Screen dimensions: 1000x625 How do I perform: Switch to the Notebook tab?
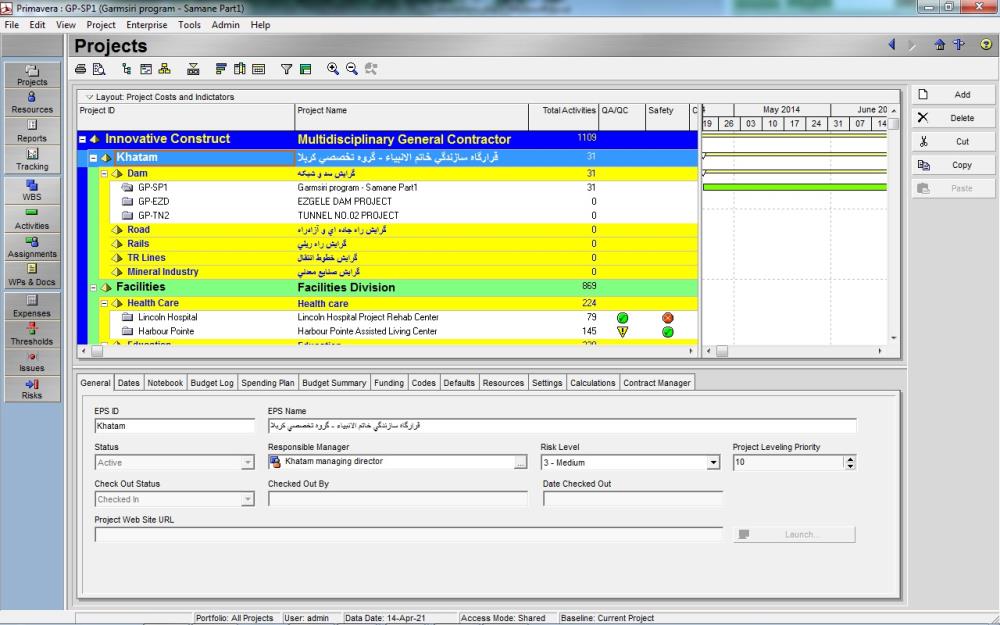click(x=165, y=383)
